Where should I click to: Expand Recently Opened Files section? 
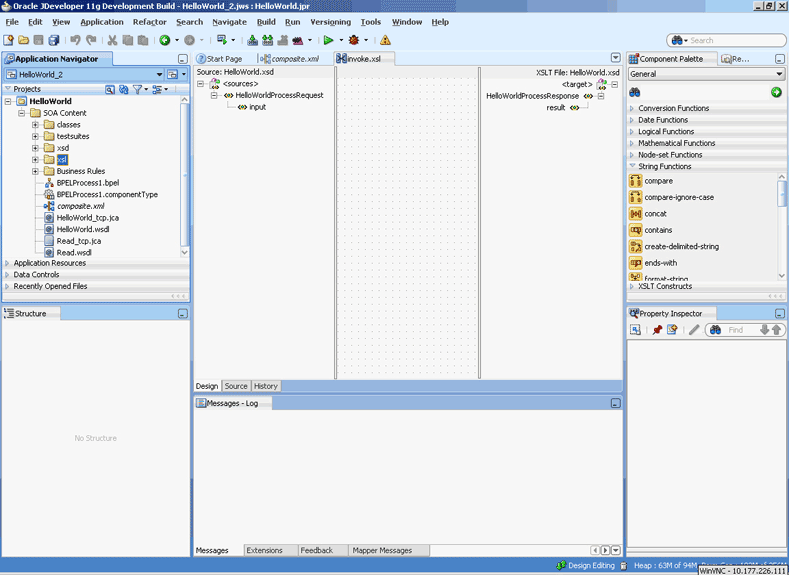click(x=7, y=286)
